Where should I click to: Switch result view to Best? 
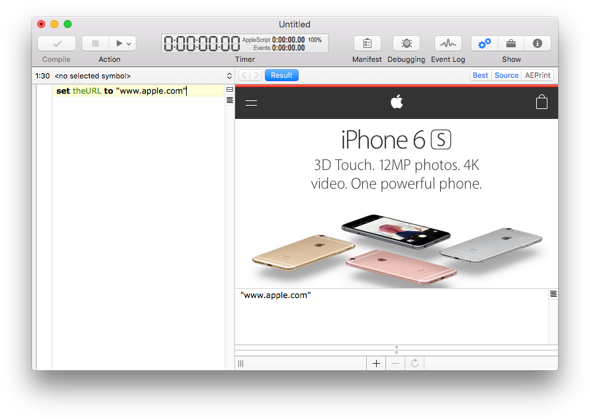point(480,75)
